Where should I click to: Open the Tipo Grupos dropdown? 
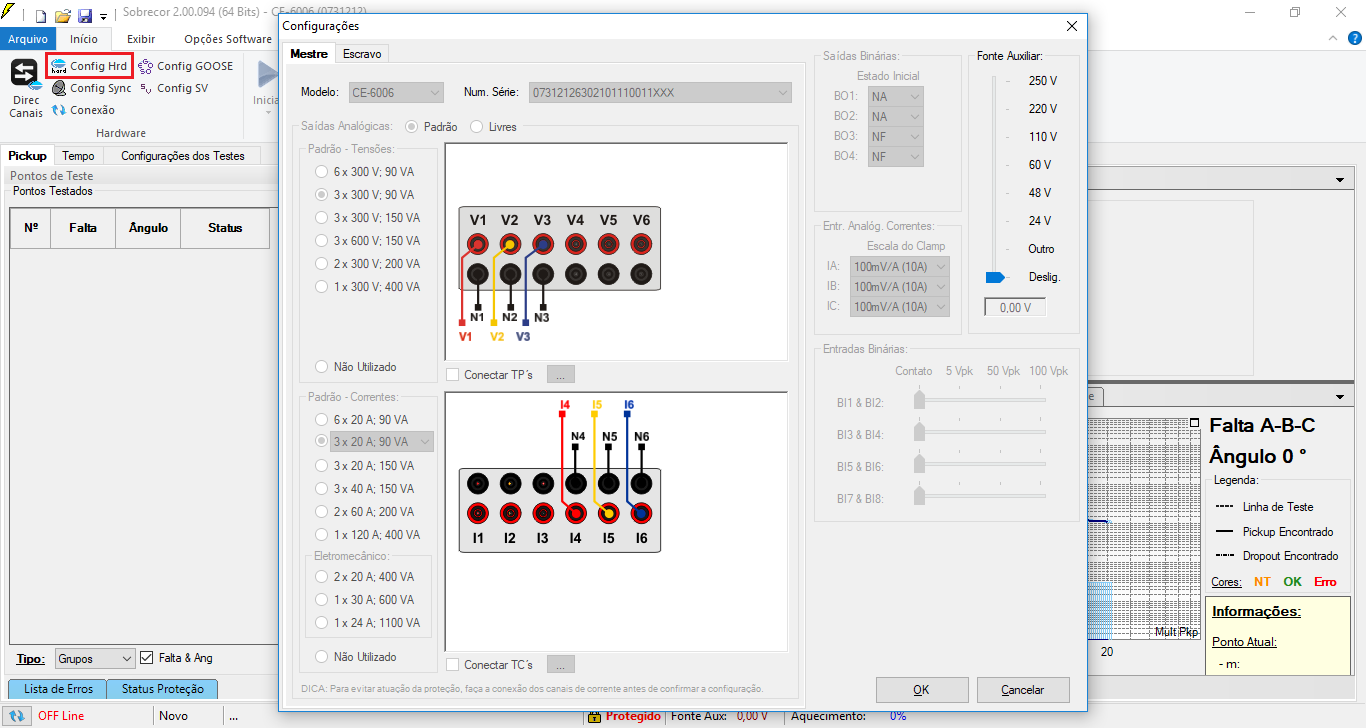click(95, 659)
